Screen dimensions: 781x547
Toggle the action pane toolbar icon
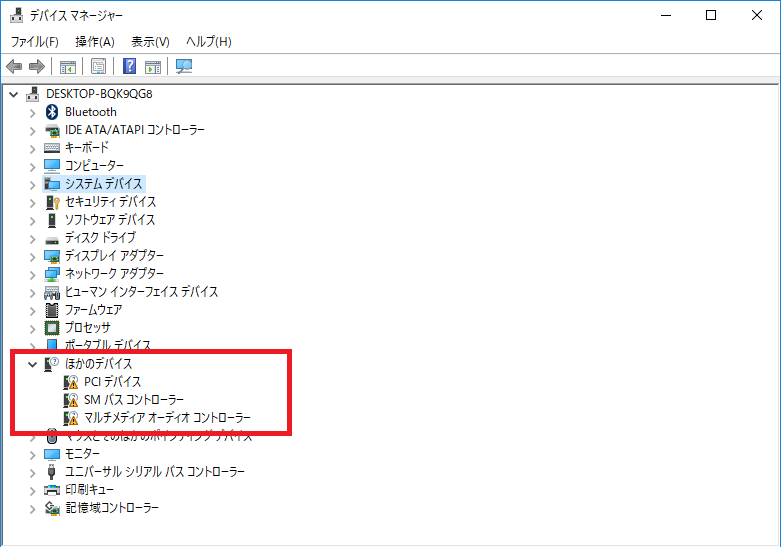(153, 67)
